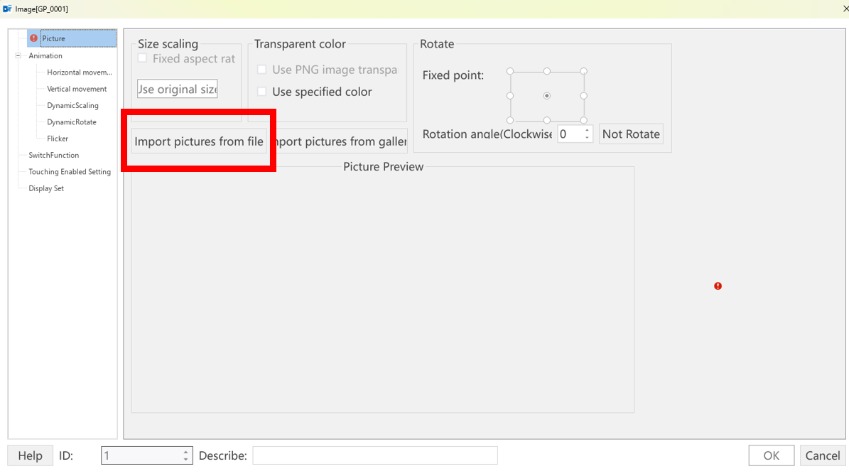Click the red warning icon right of preview

point(718,286)
